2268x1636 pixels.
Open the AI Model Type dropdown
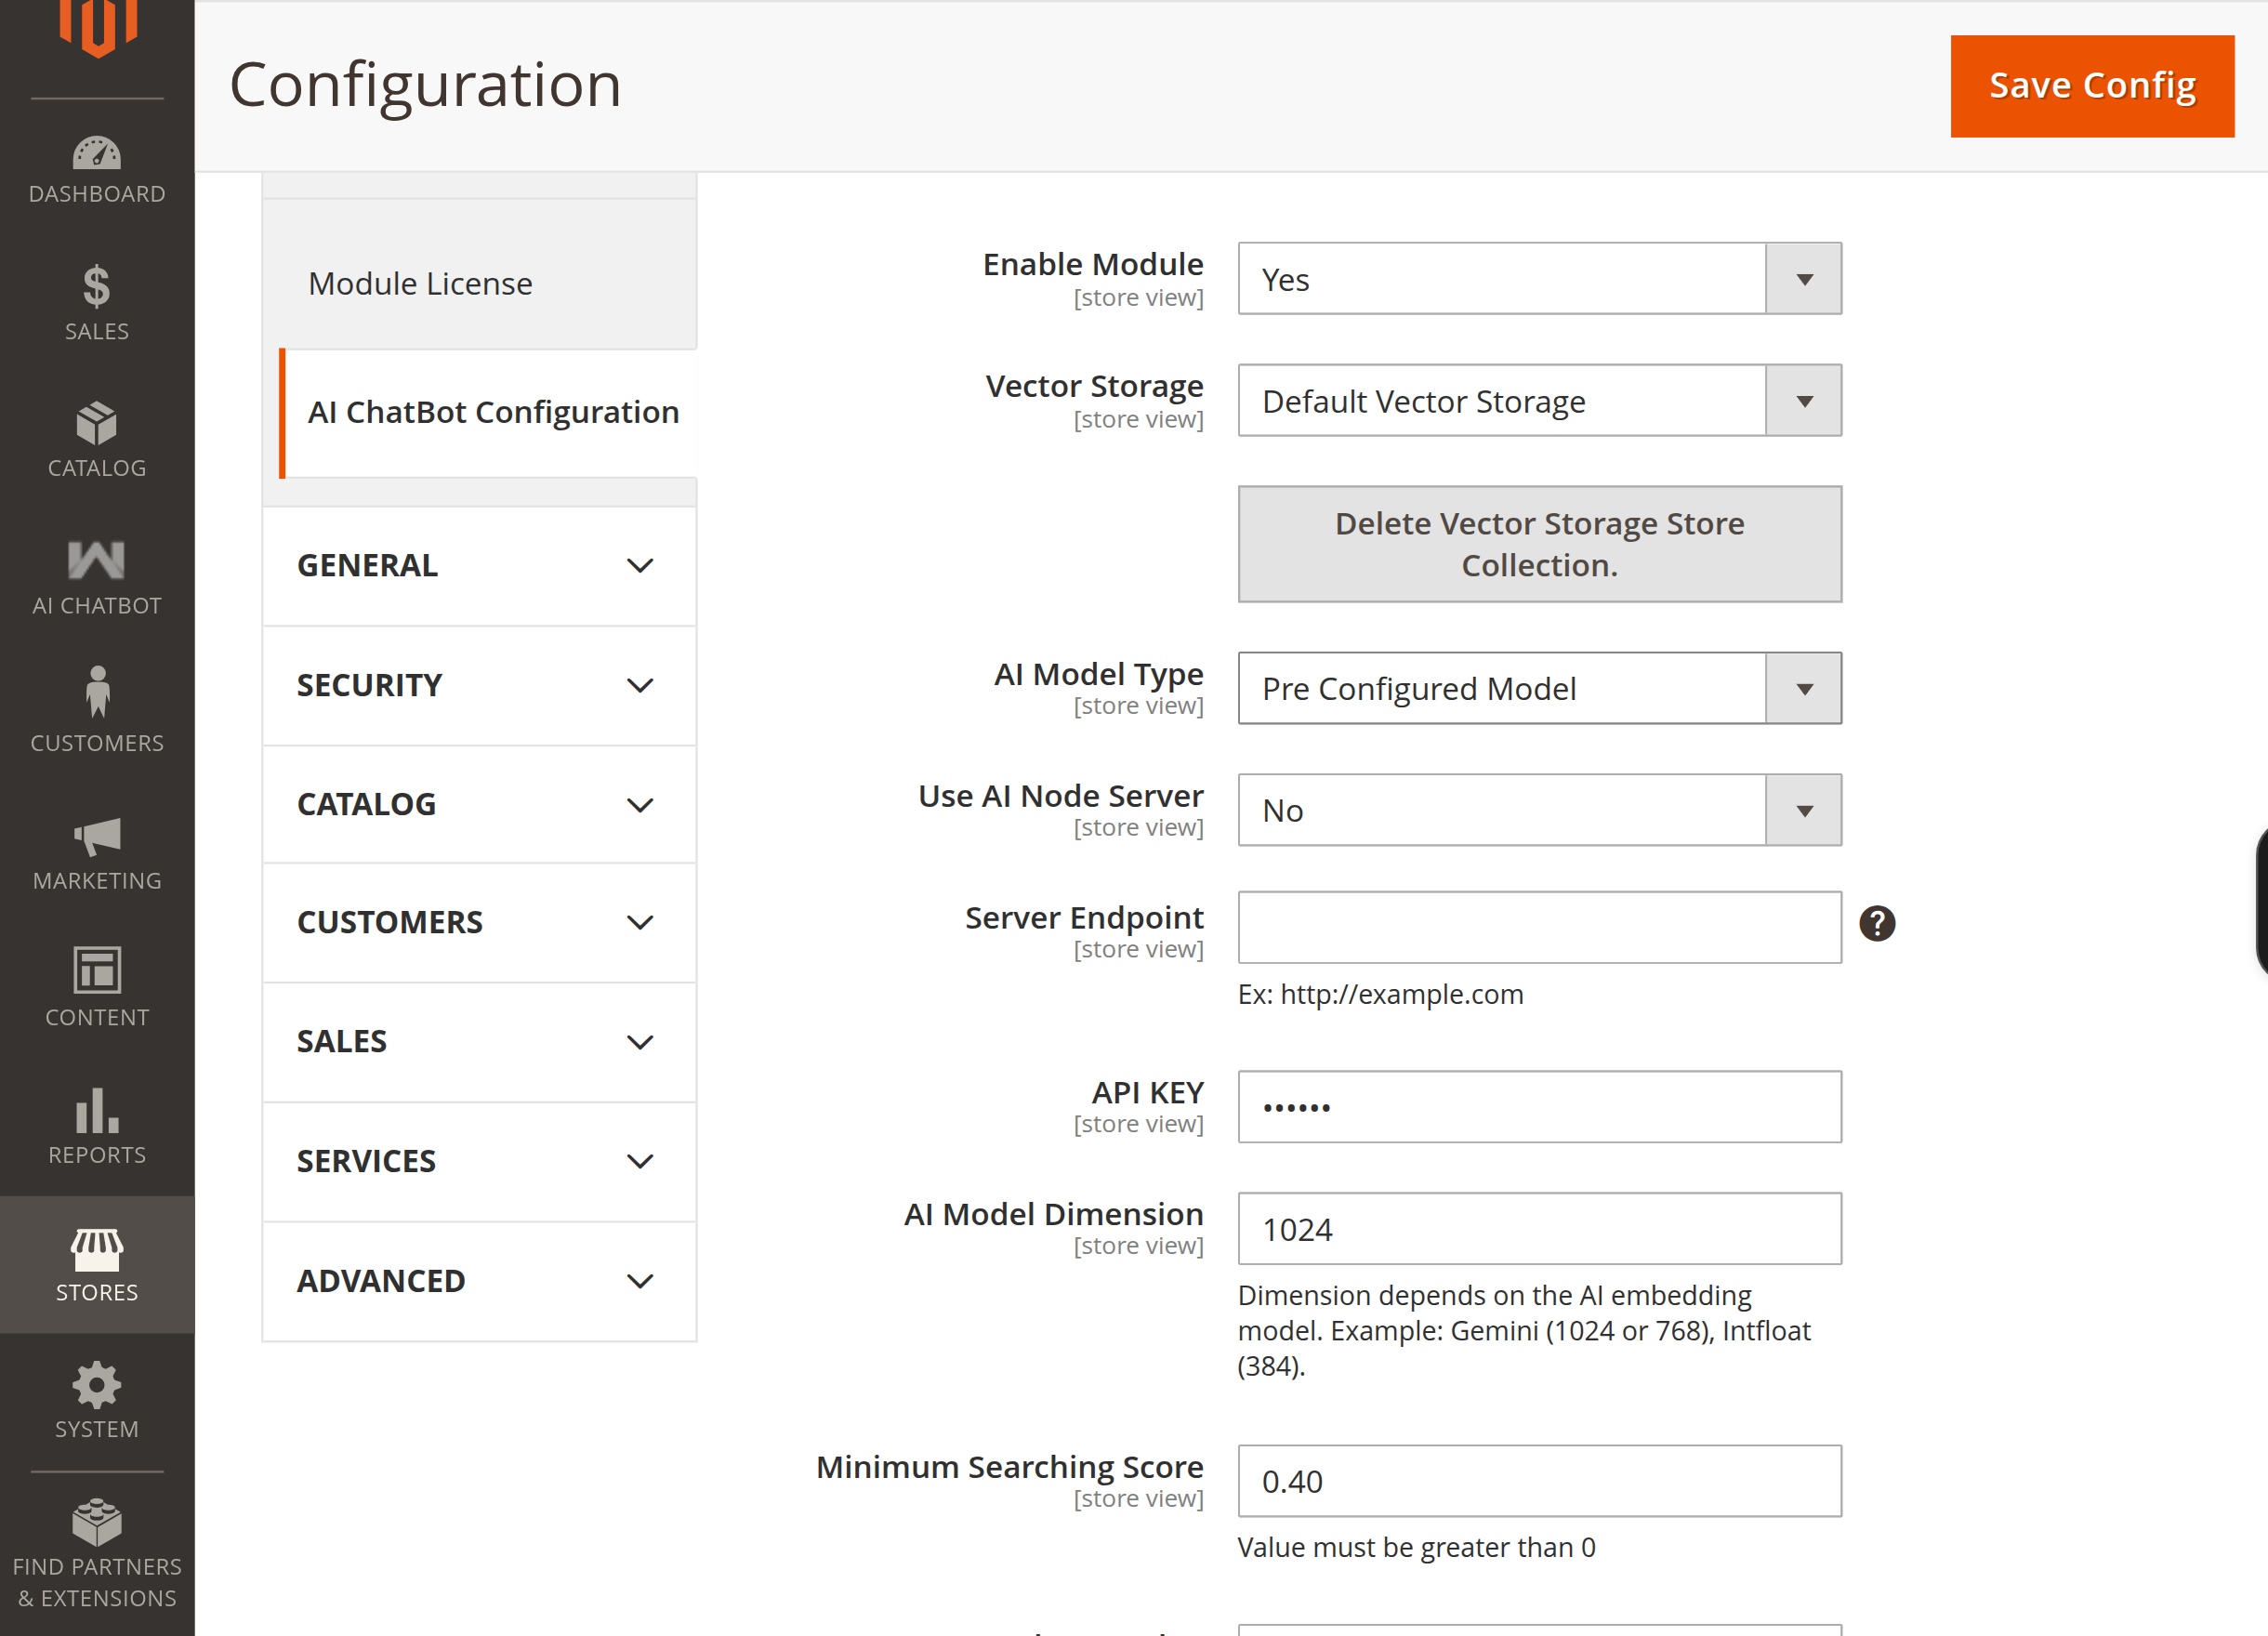(x=1539, y=689)
